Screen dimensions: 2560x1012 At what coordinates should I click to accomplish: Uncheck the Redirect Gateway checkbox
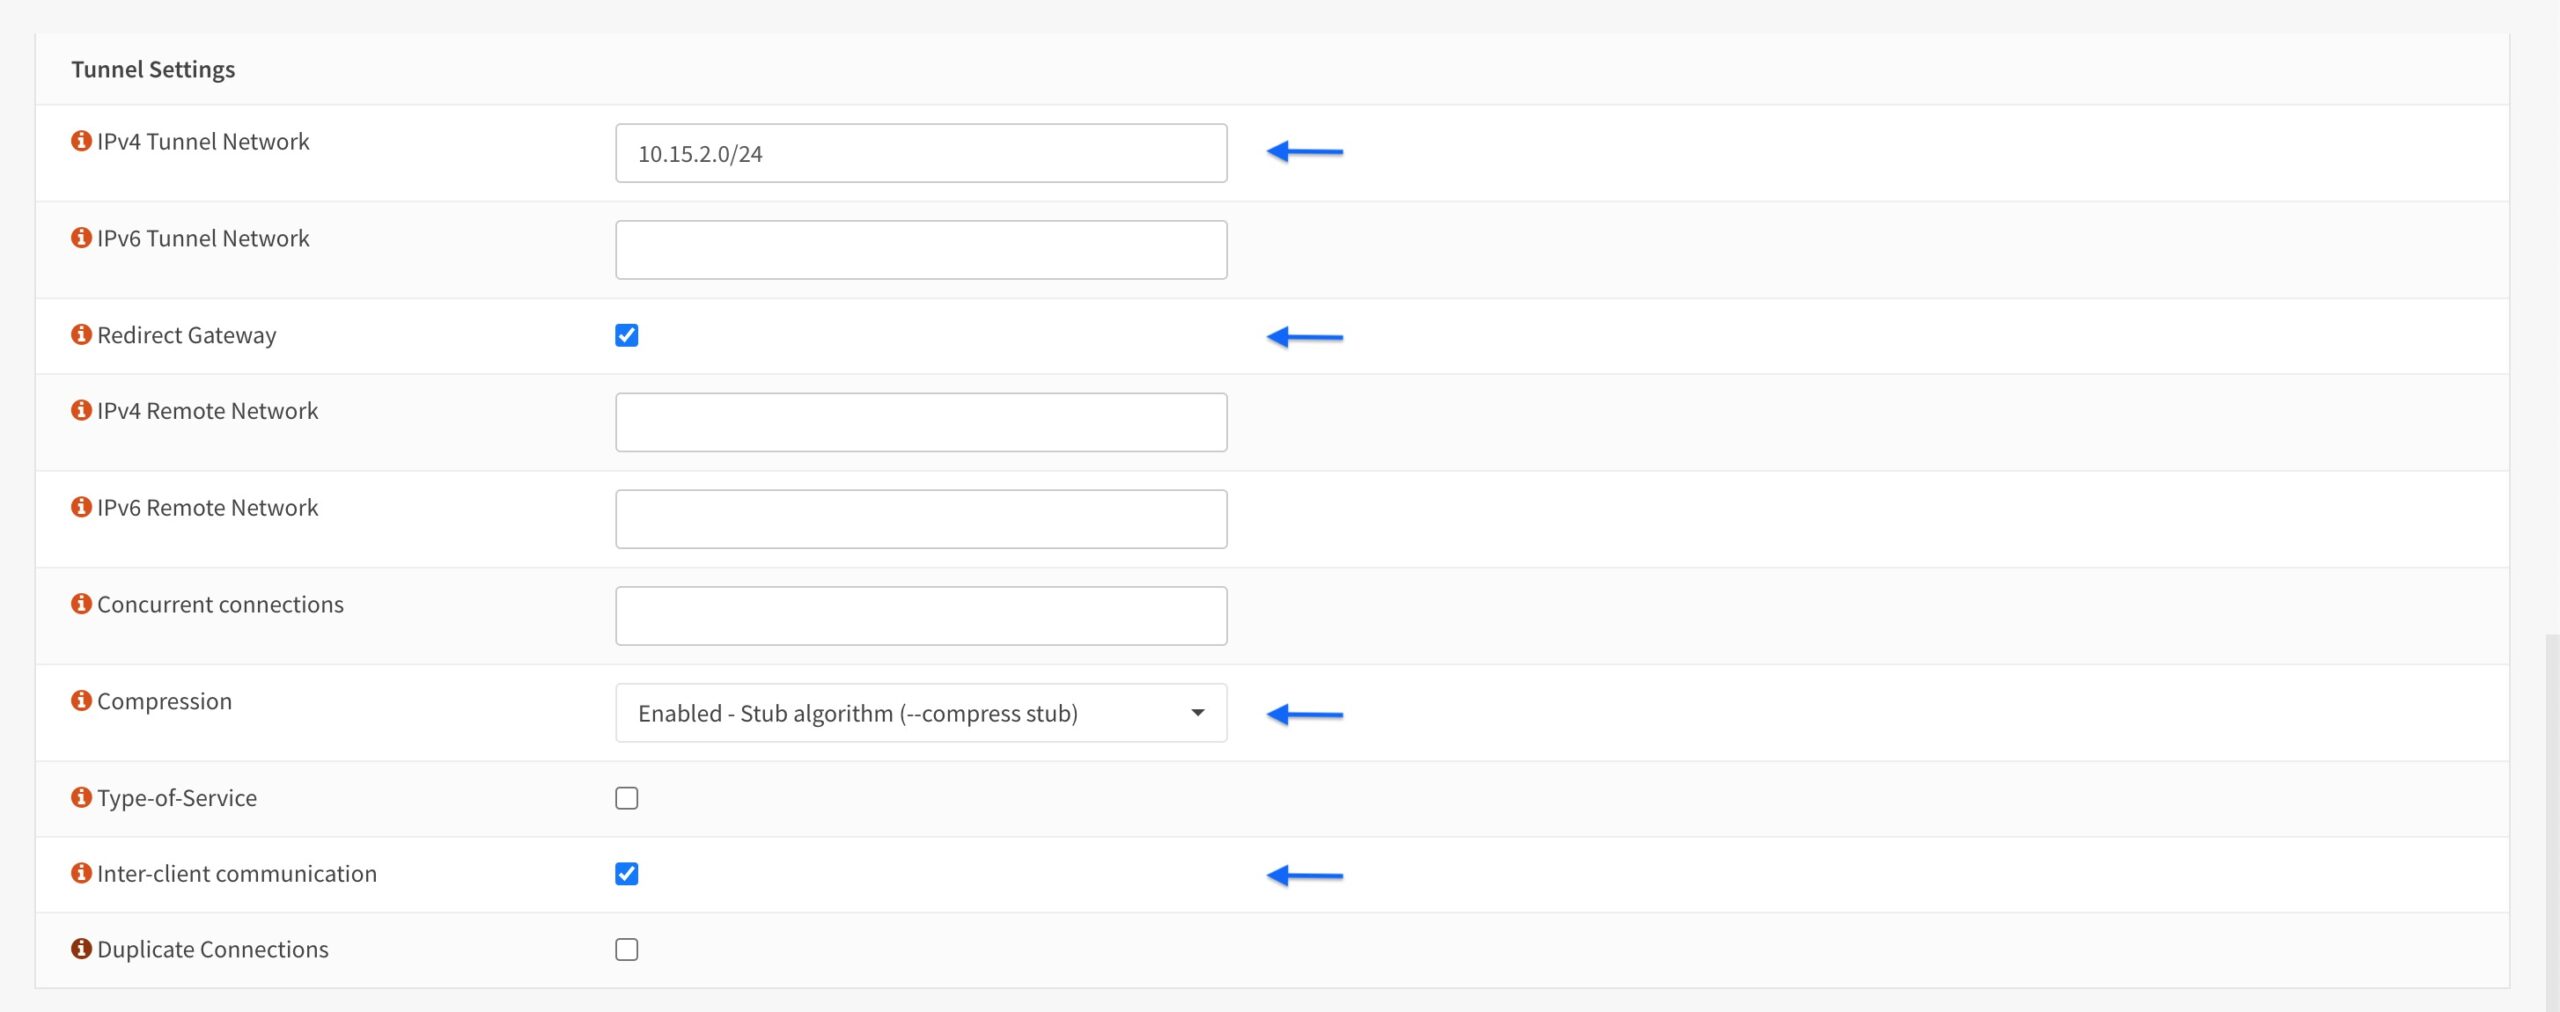pyautogui.click(x=627, y=335)
